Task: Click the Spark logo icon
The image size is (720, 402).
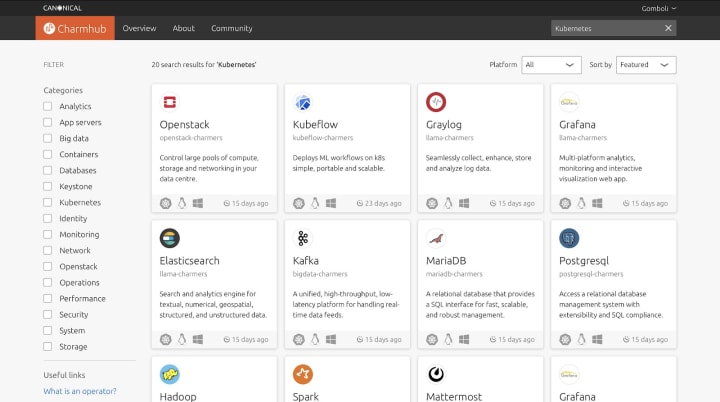Action: [x=303, y=374]
